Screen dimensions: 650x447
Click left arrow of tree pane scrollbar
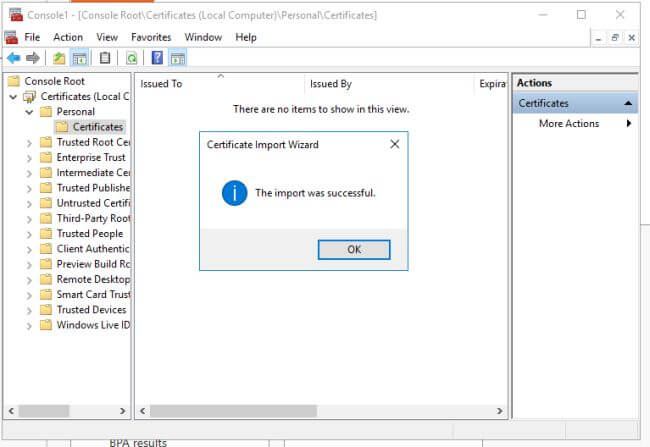click(x=11, y=411)
